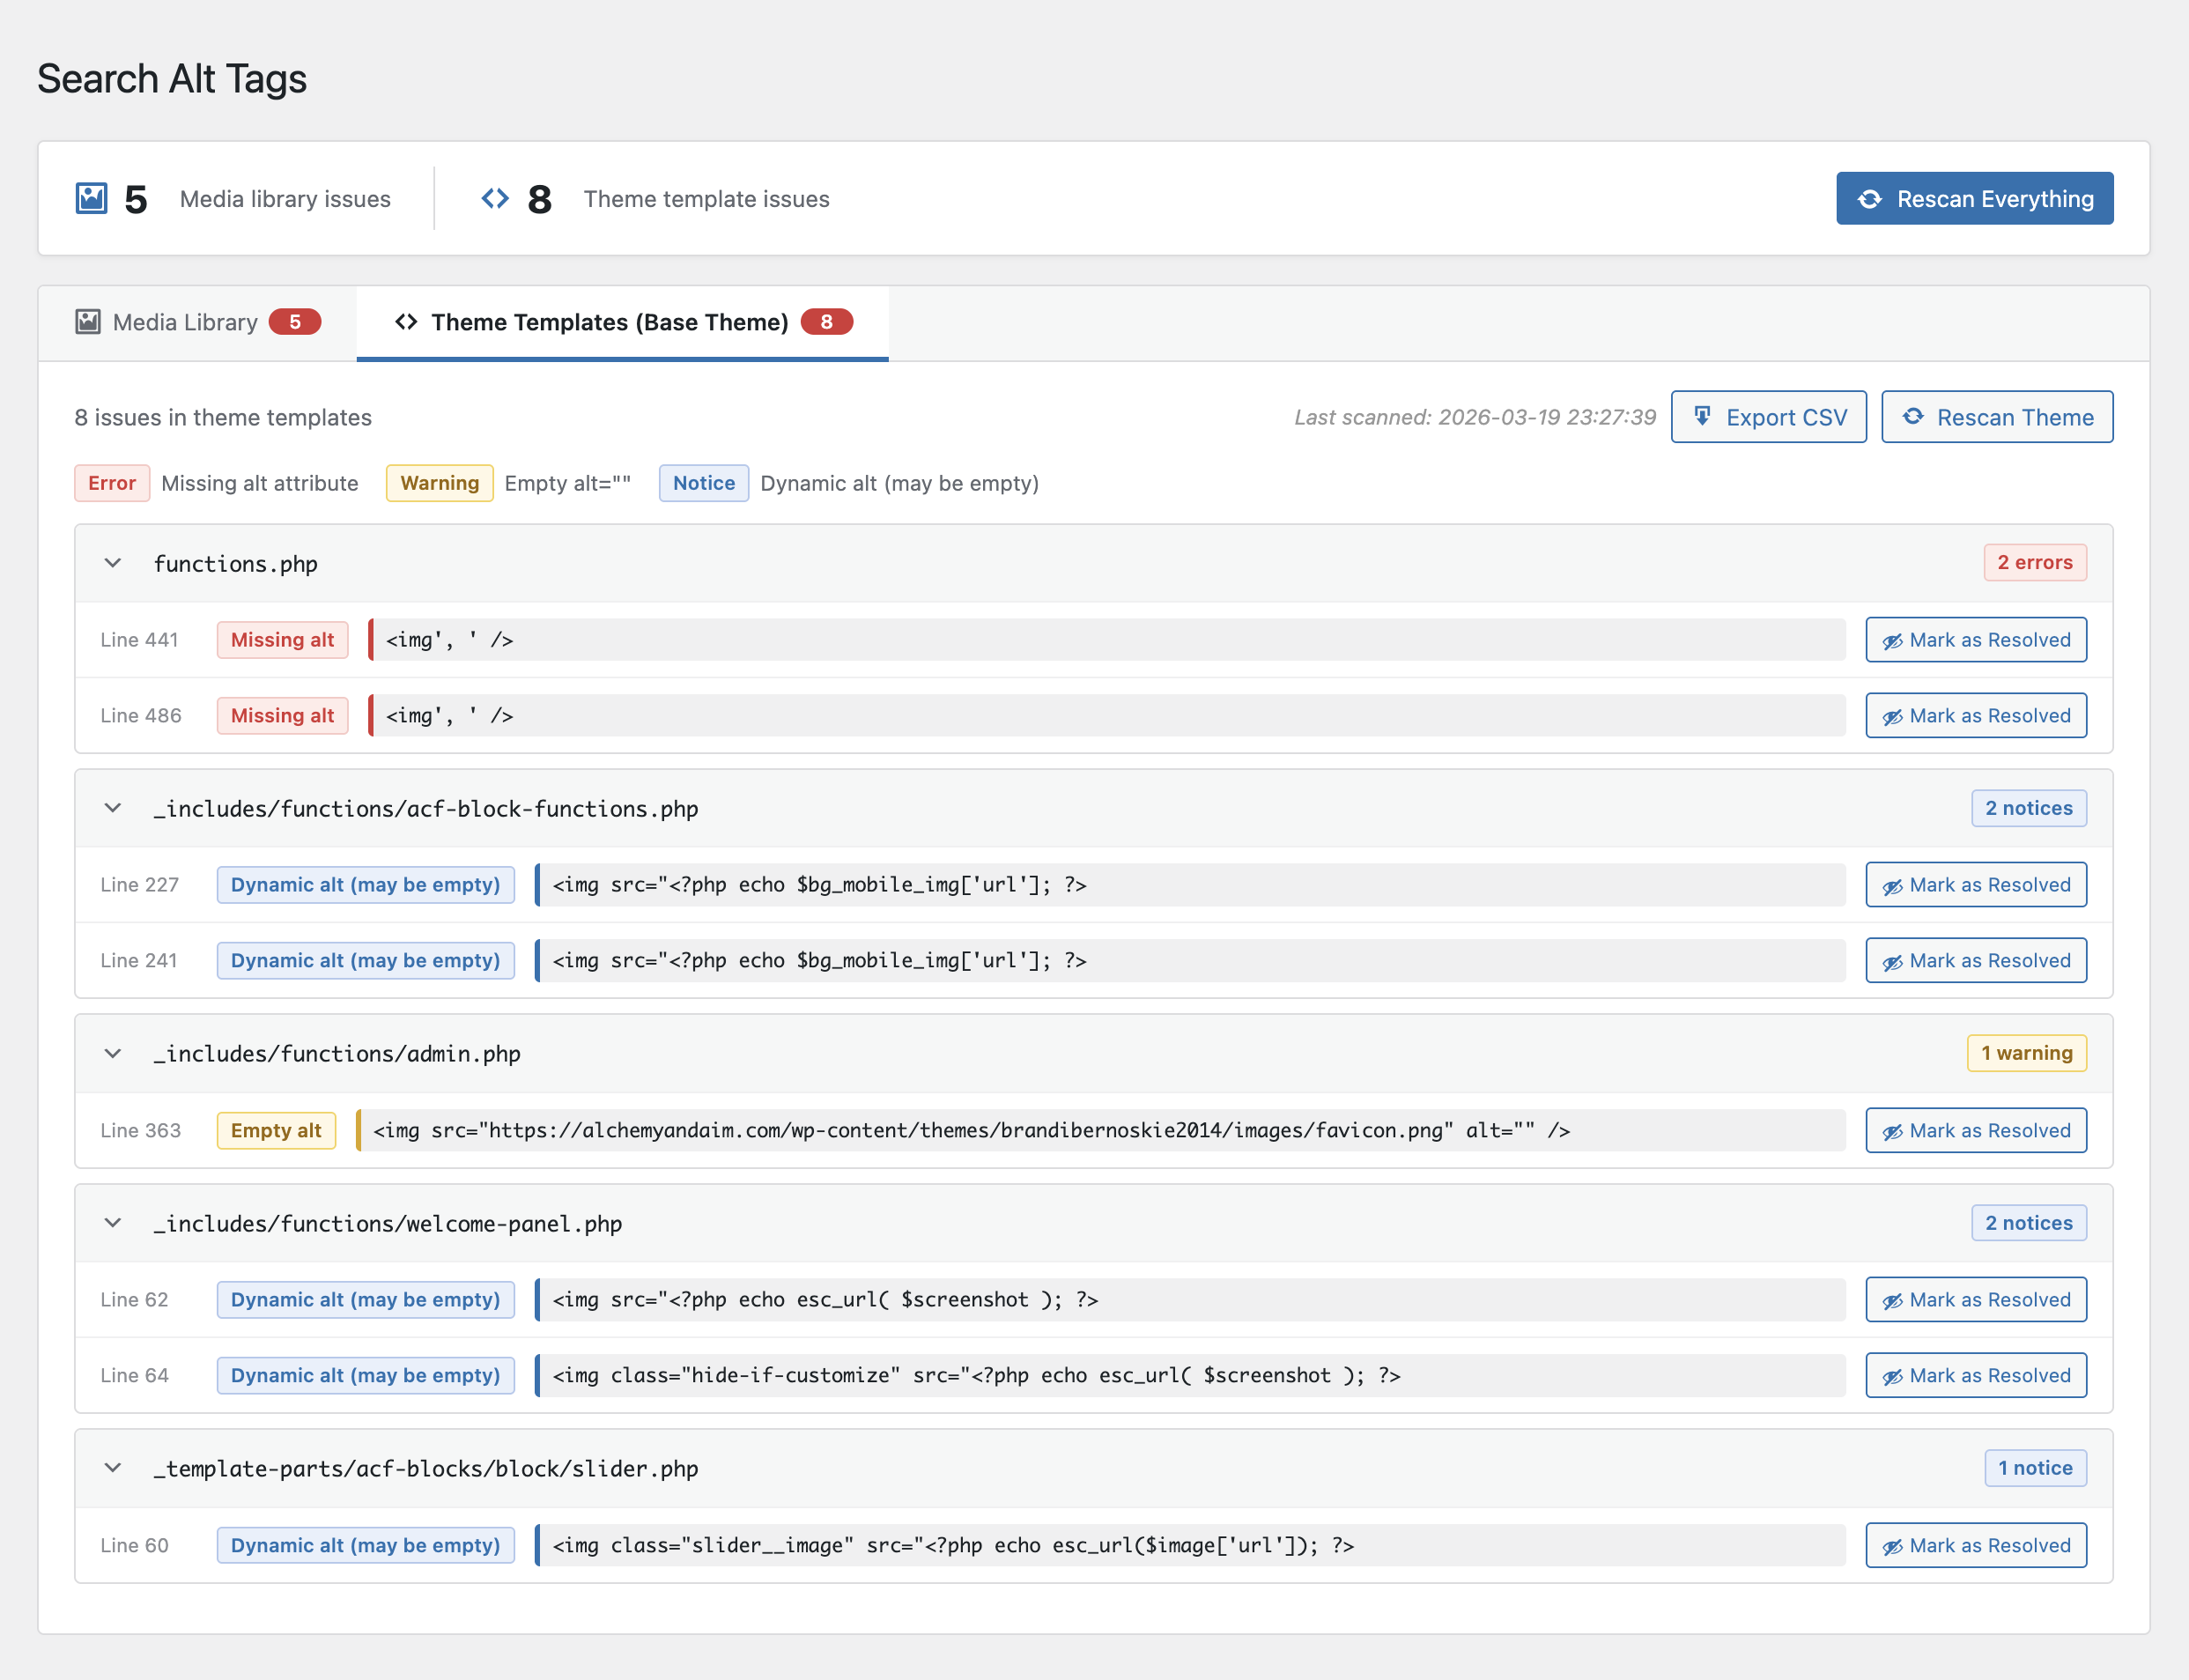Screen dimensions: 2189x1680
Task: Switch to the Media Library tab
Action: click(198, 322)
